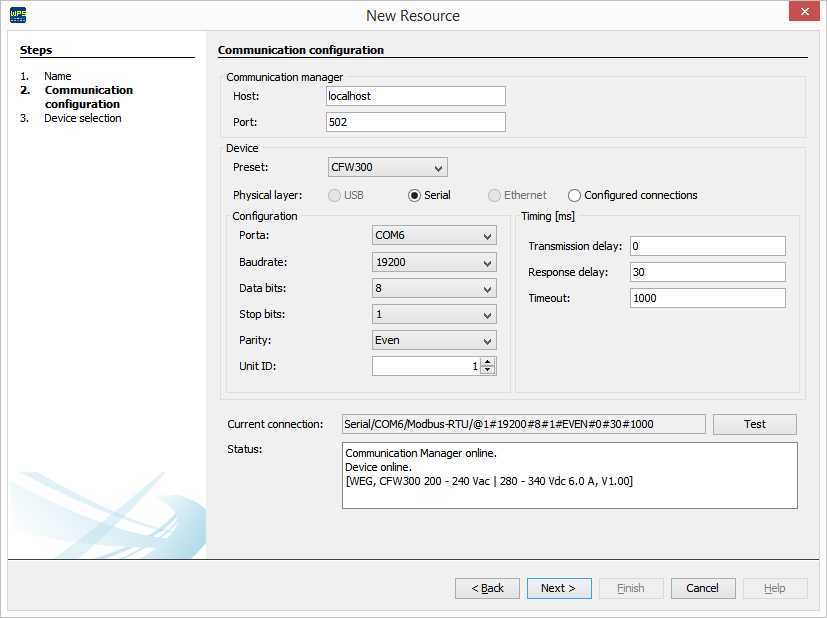Edit the Transmission delay value
This screenshot has width=827, height=618.
[x=707, y=245]
